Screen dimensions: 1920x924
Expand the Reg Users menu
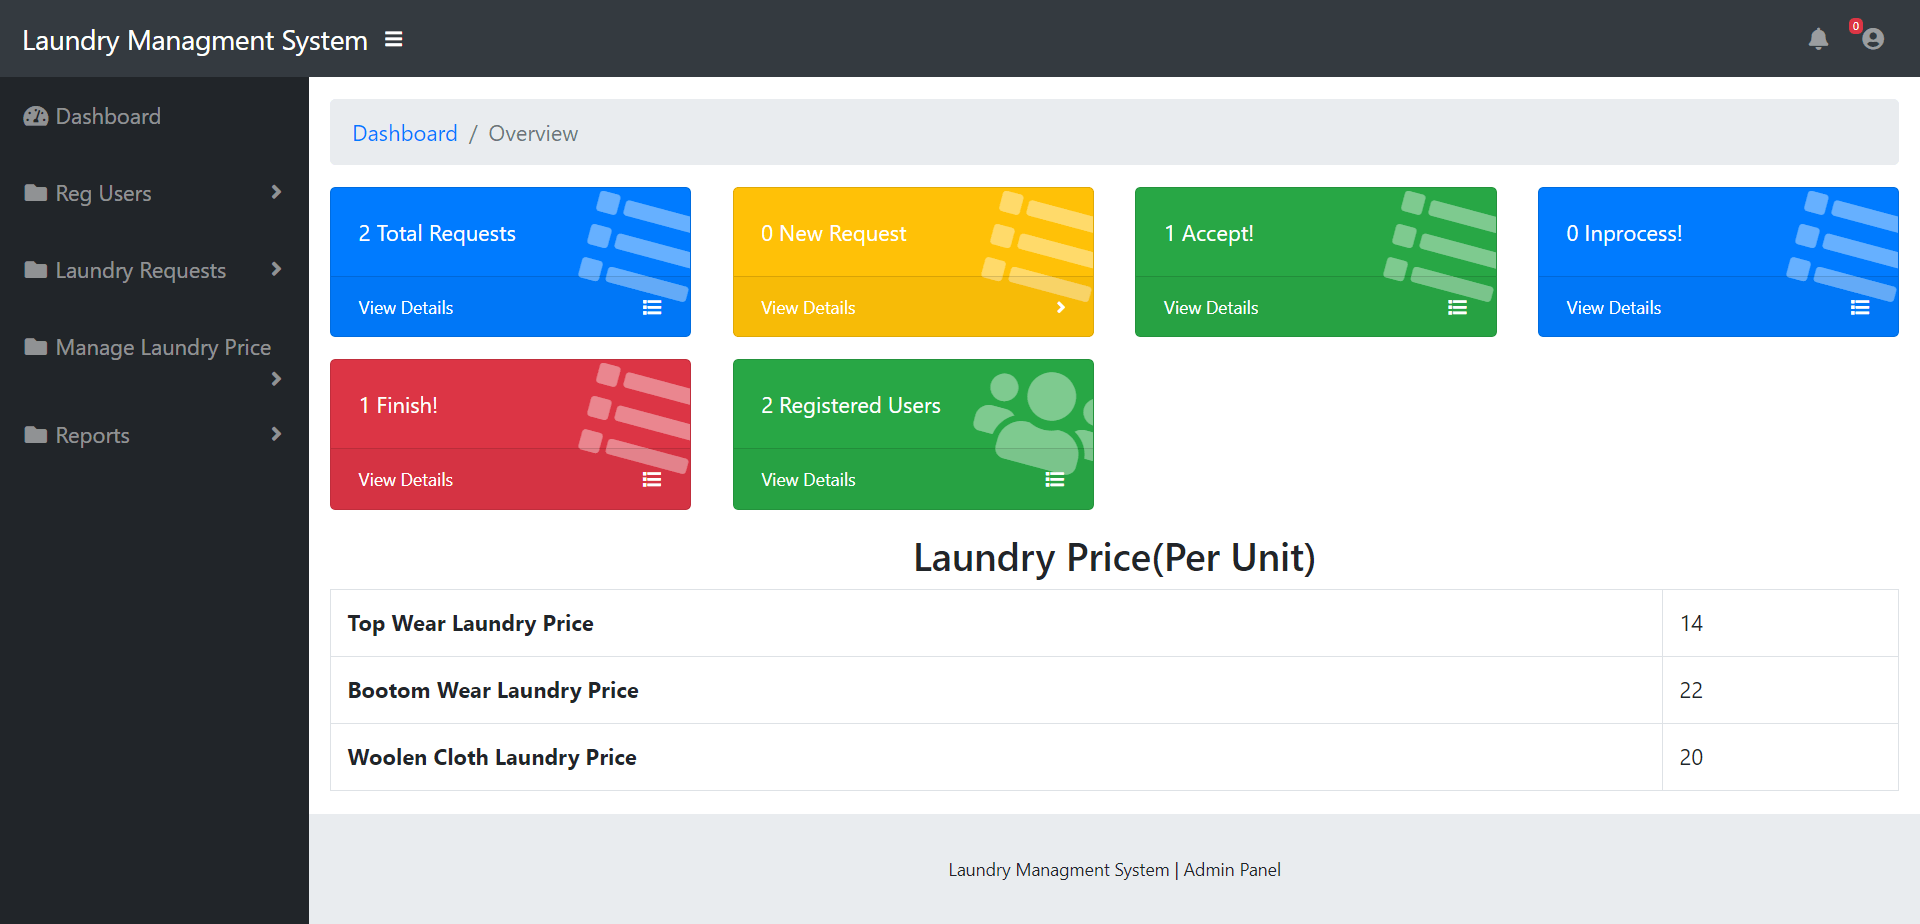276,192
